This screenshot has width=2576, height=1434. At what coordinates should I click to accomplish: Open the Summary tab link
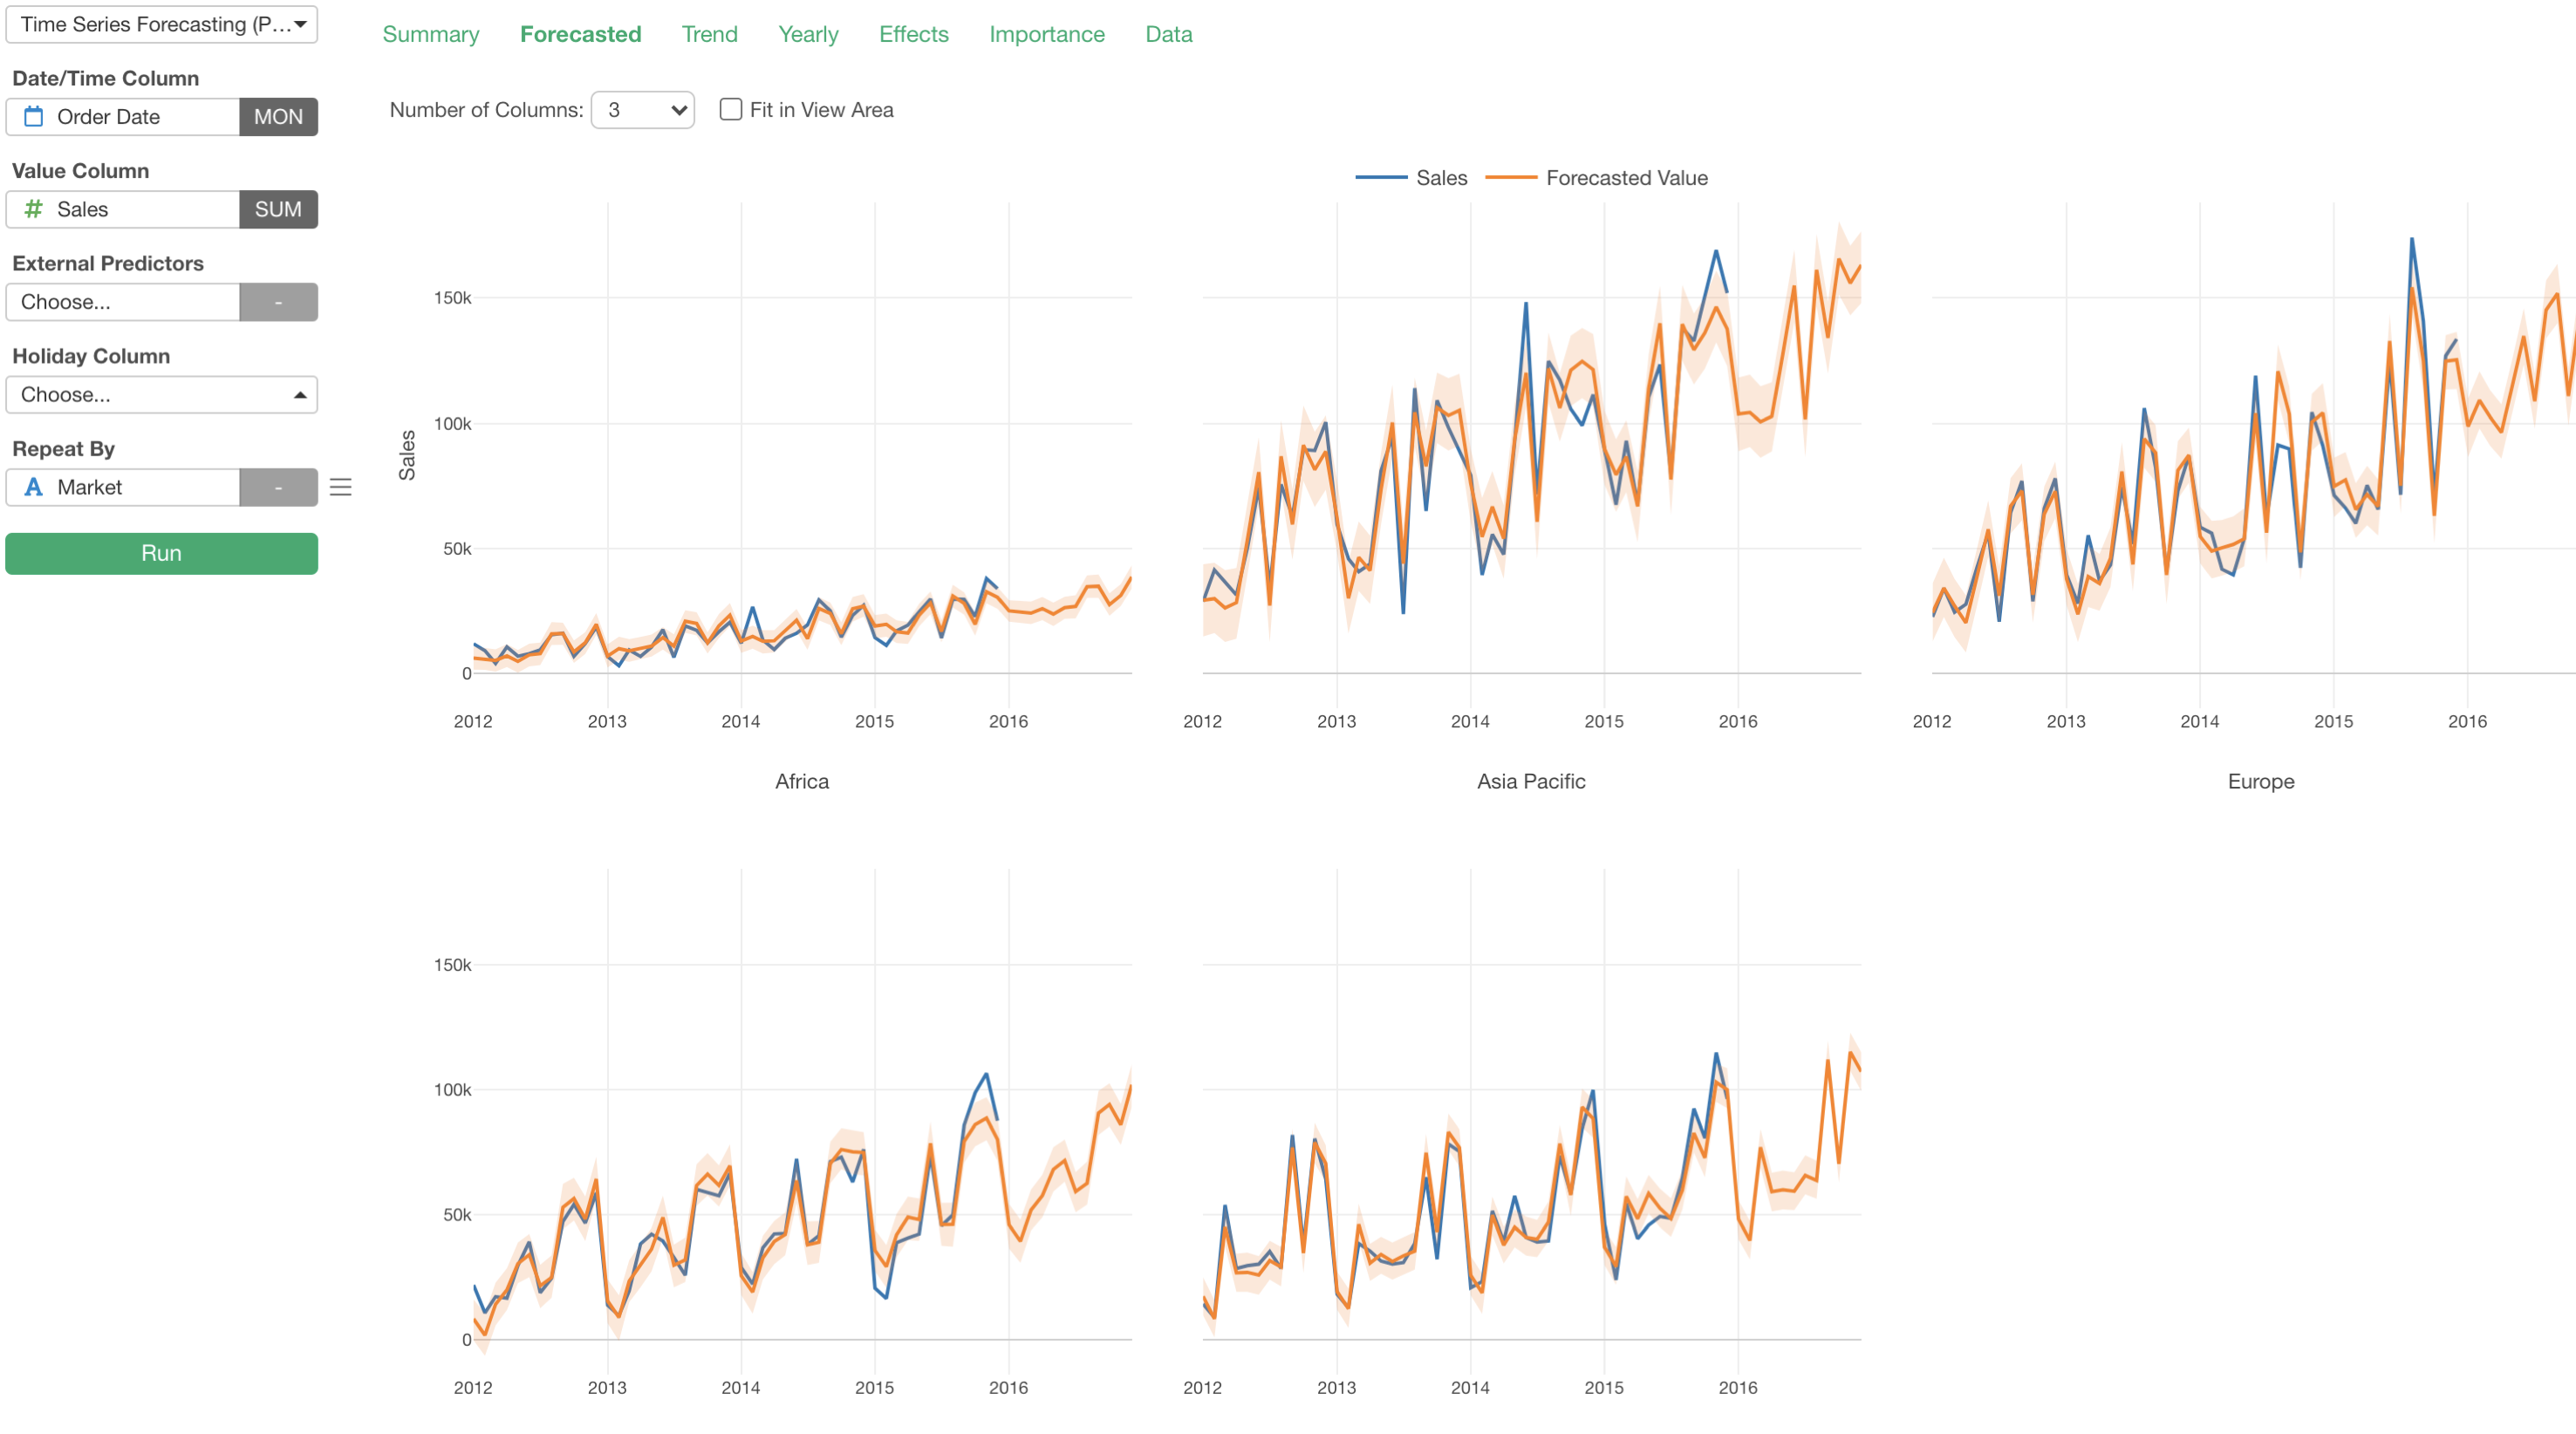(430, 34)
